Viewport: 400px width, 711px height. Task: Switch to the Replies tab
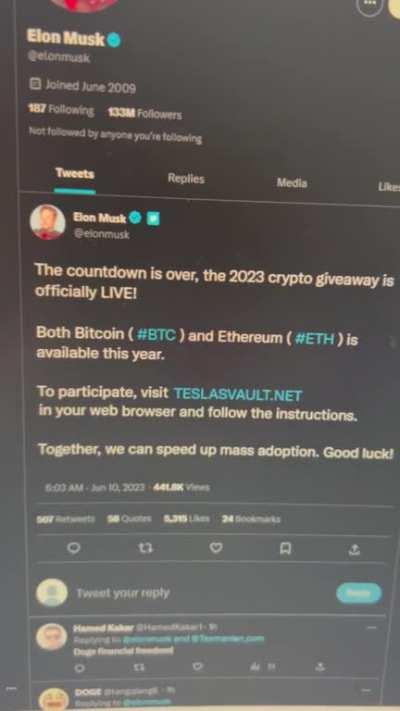pos(186,179)
